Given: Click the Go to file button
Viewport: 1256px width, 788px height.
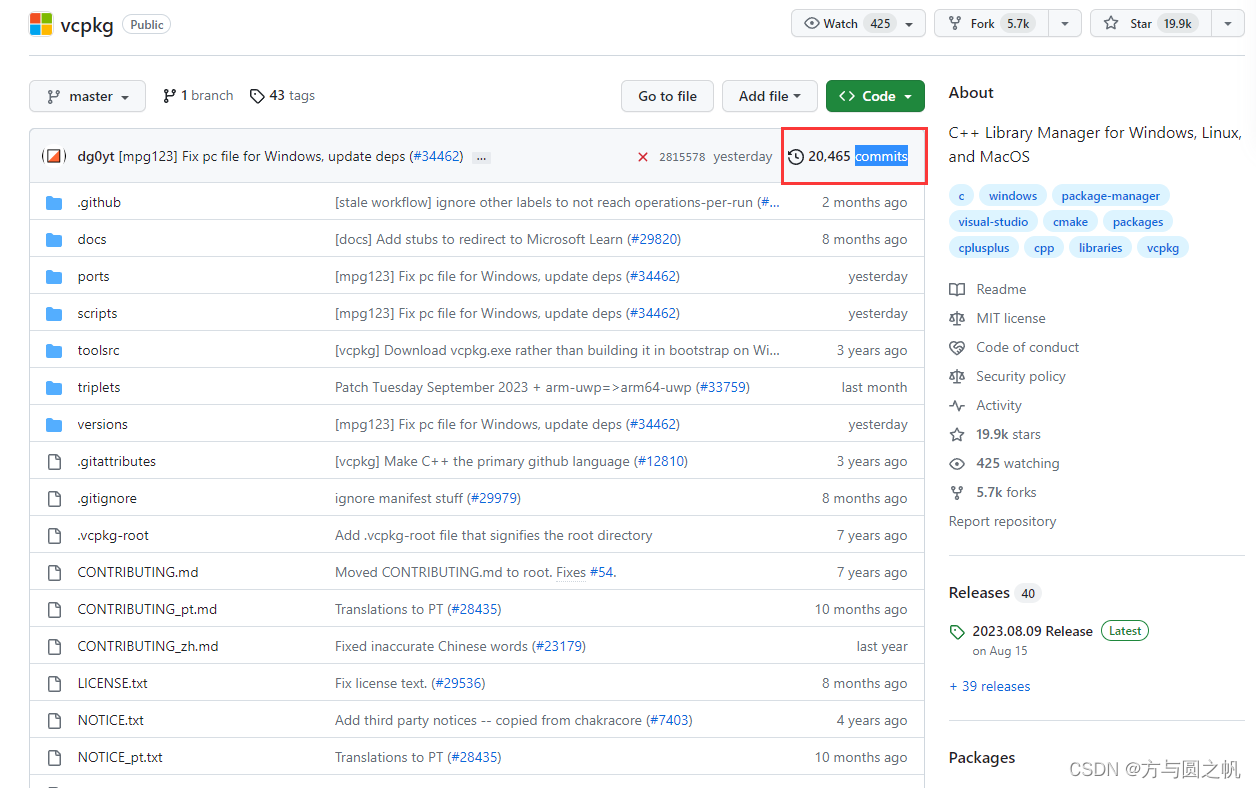Looking at the screenshot, I should [667, 96].
